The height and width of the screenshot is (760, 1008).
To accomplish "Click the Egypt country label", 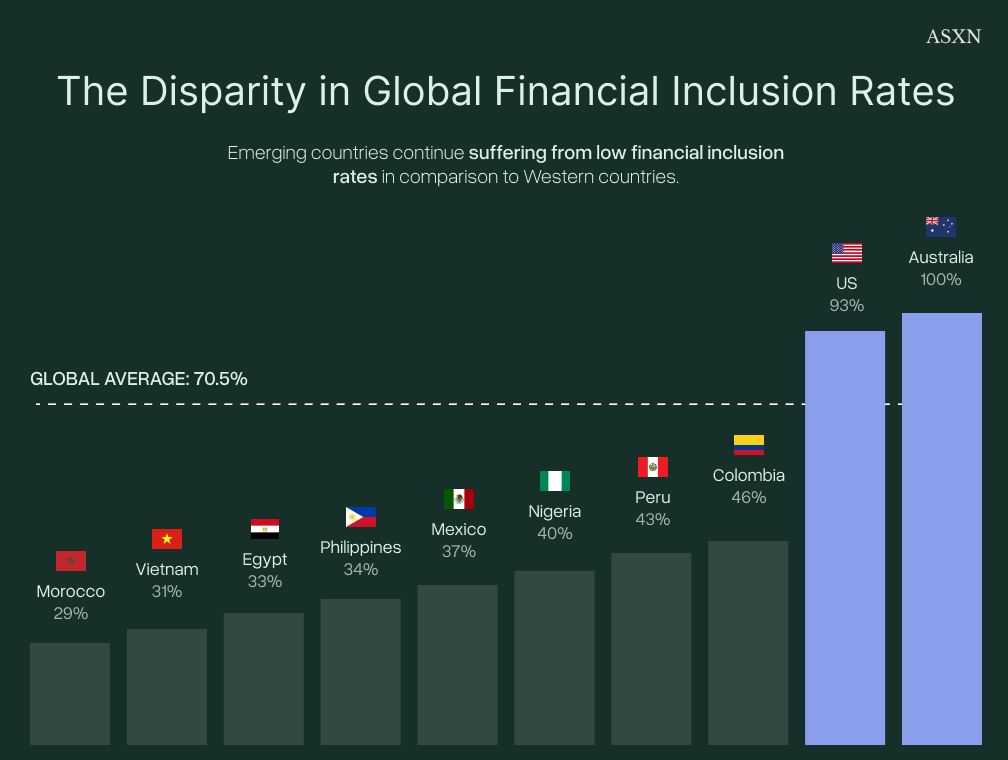I will pyautogui.click(x=265, y=560).
